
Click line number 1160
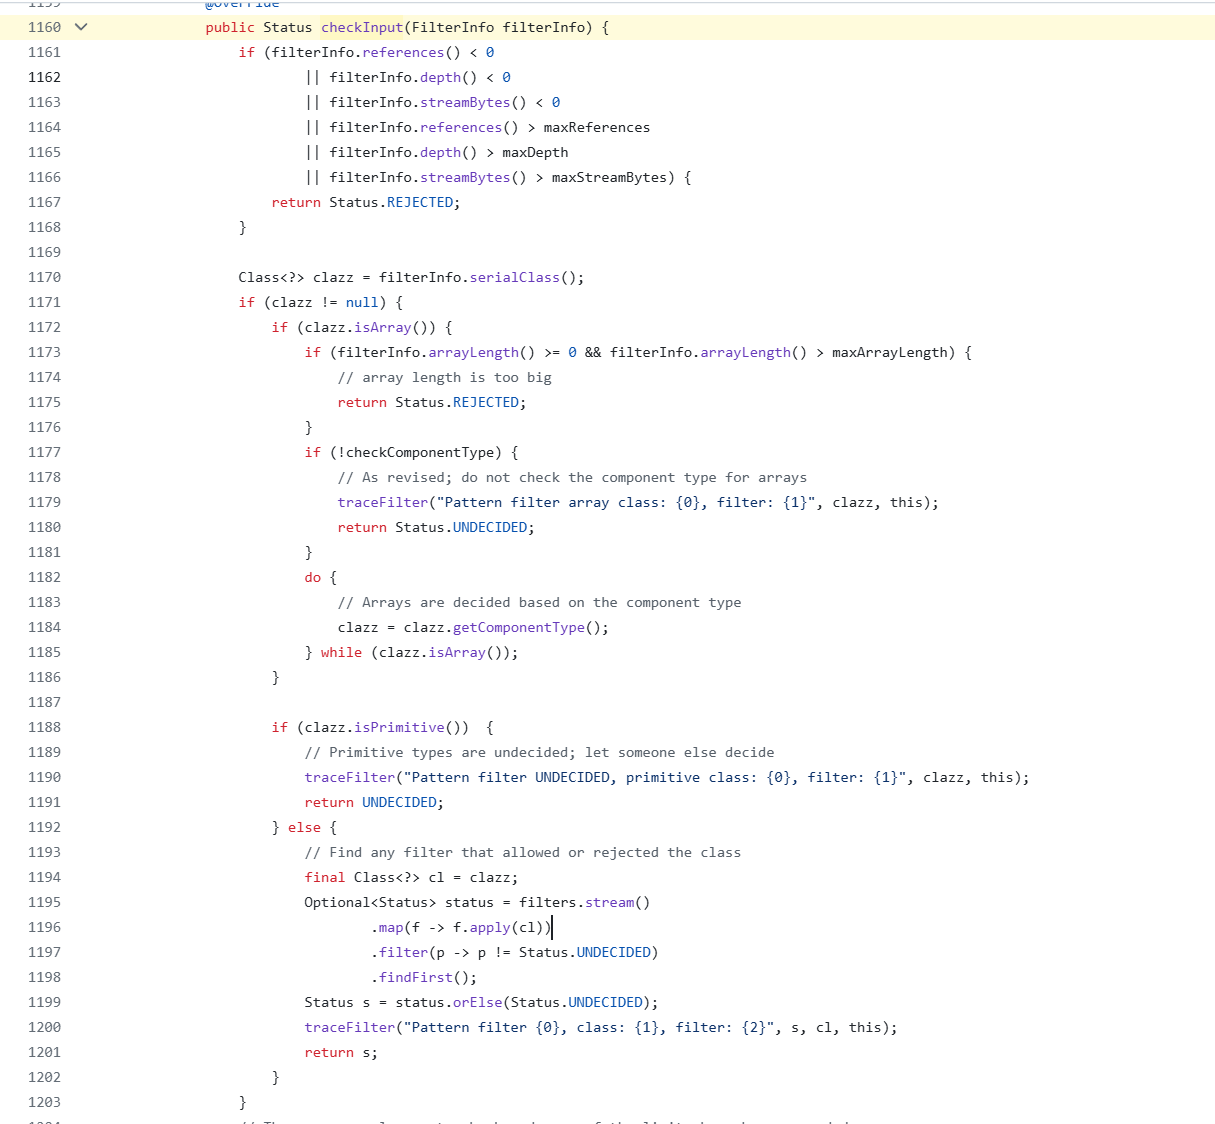tap(44, 27)
